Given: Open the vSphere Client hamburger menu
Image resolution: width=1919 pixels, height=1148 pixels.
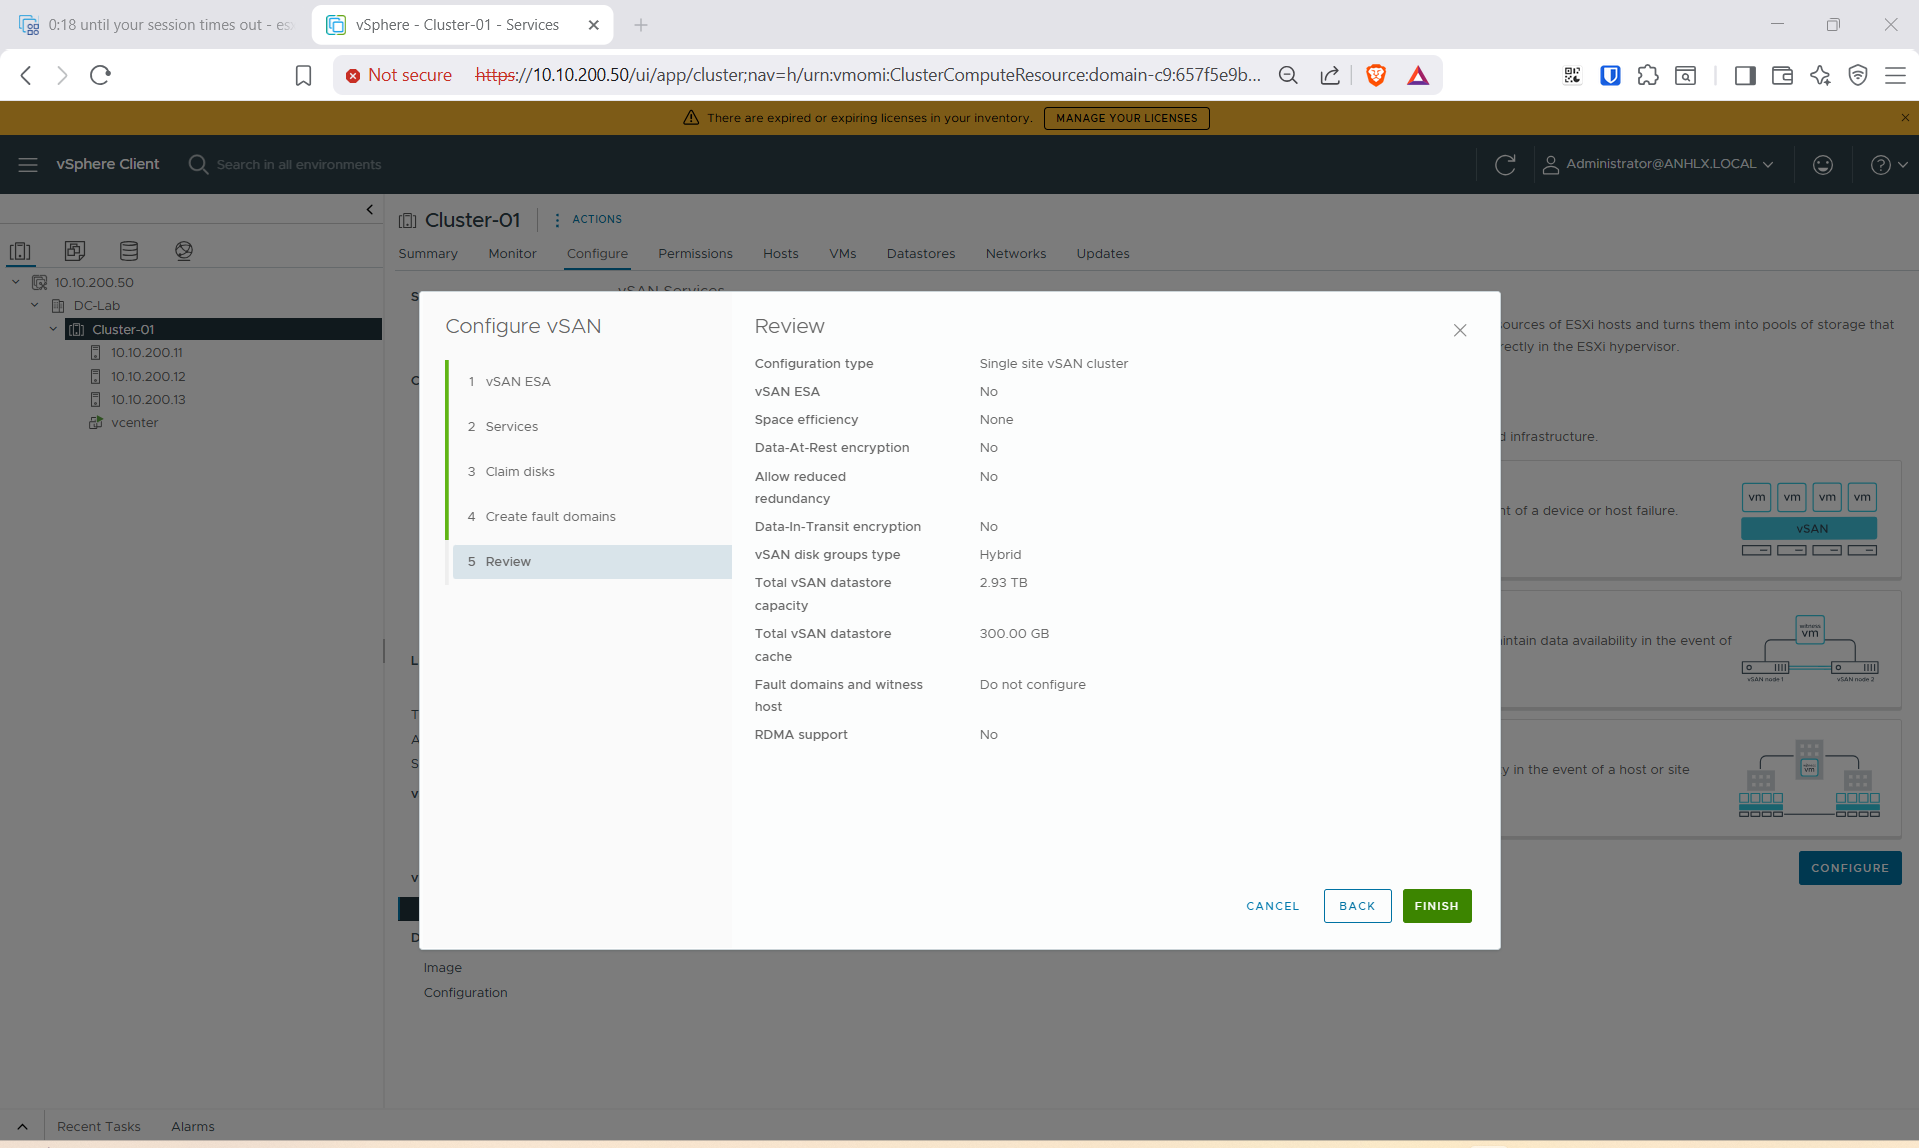Looking at the screenshot, I should tap(28, 164).
